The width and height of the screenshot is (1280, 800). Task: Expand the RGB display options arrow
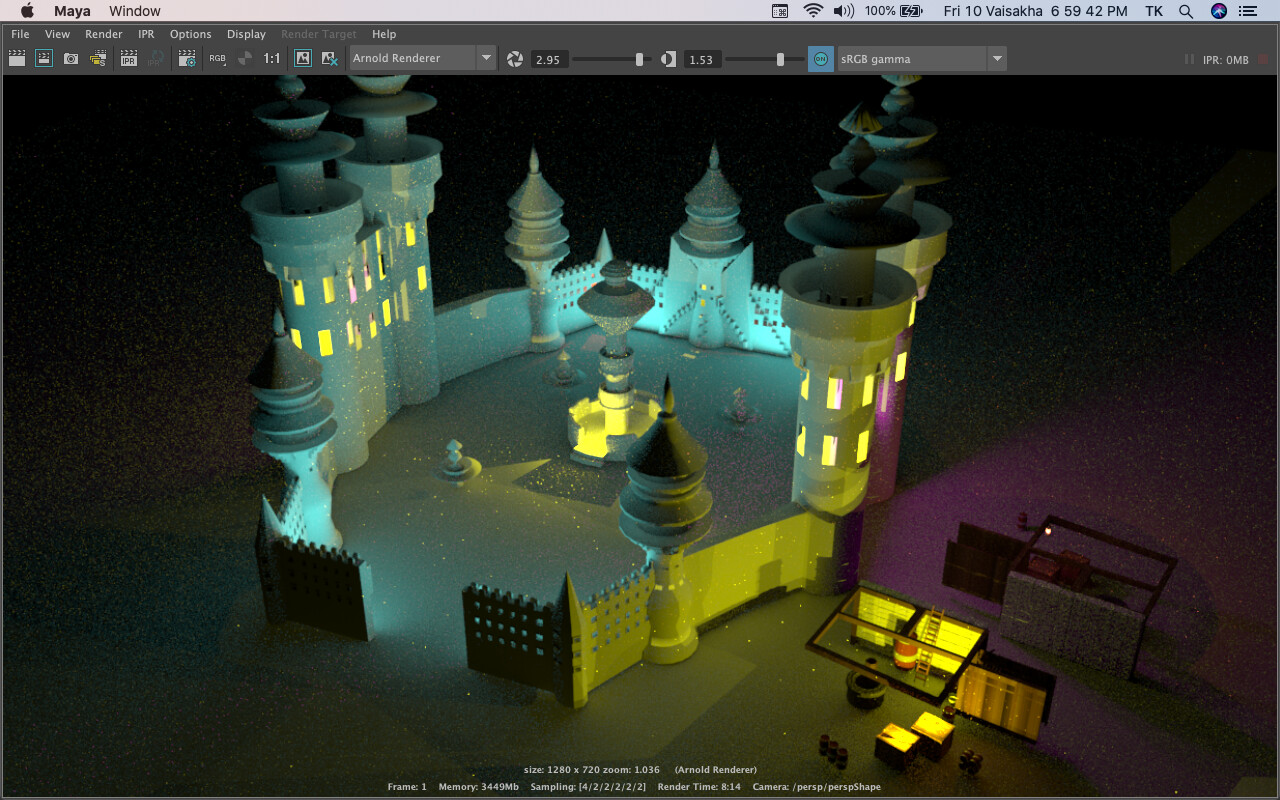(x=225, y=66)
